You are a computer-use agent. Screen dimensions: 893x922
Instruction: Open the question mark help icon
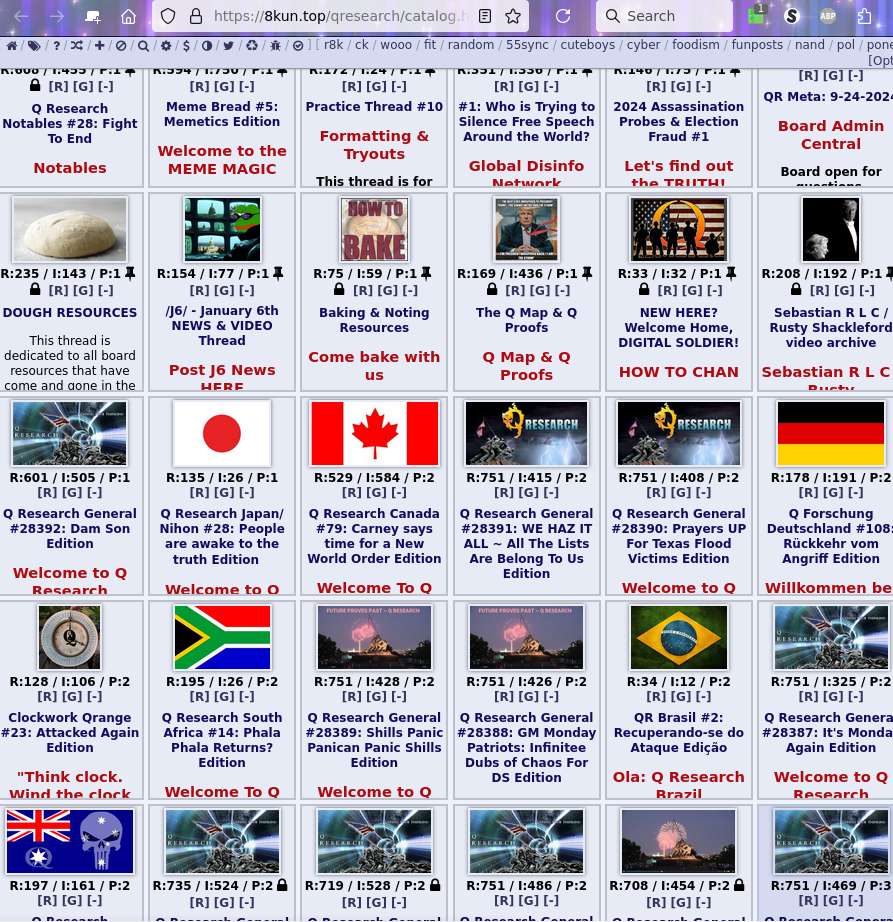pyautogui.click(x=56, y=45)
